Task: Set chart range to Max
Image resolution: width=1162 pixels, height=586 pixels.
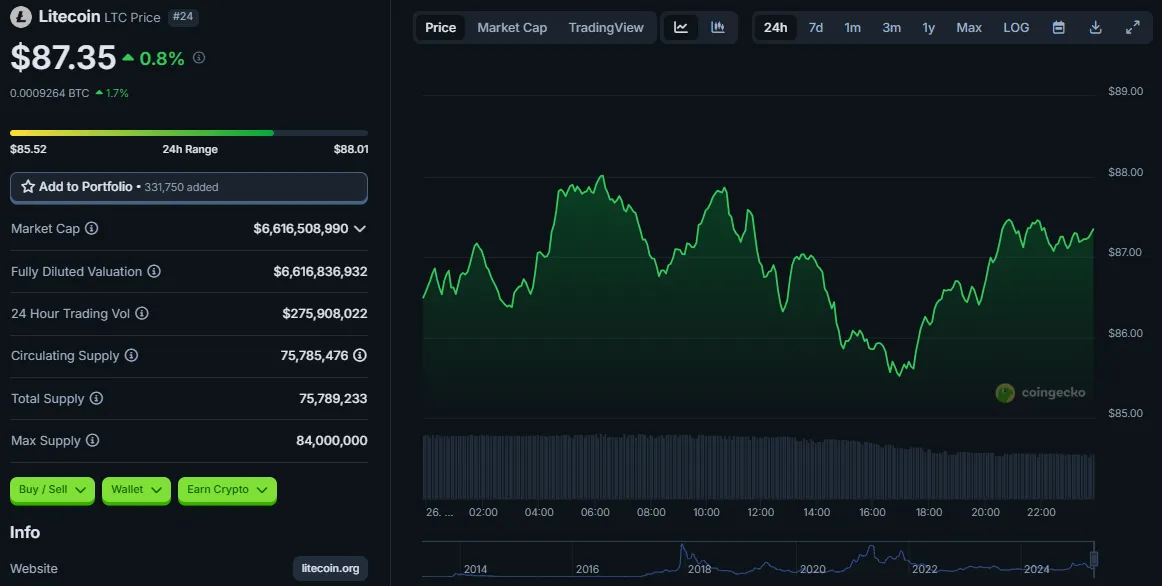Action: (x=969, y=27)
